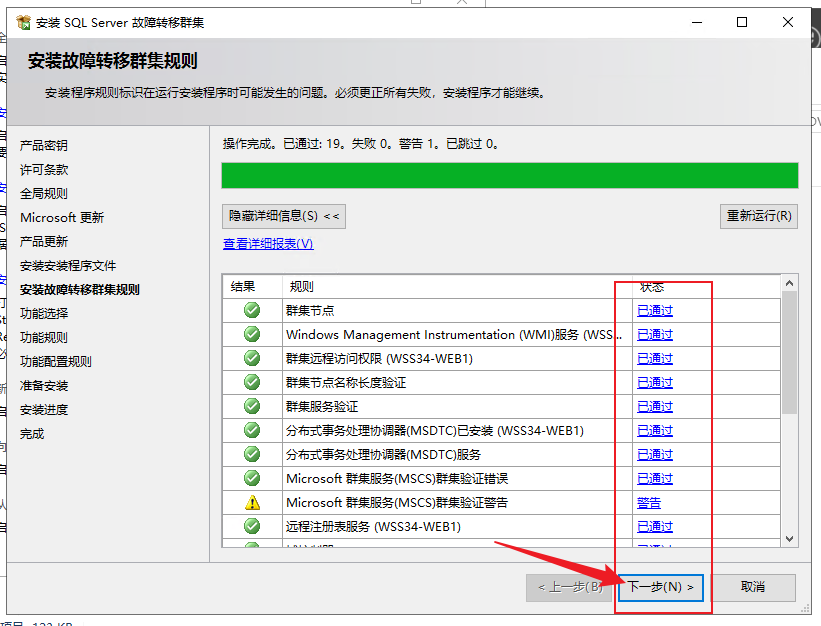Proceed with 下一步(N) button
Viewport: 821px width, 626px height.
click(661, 587)
